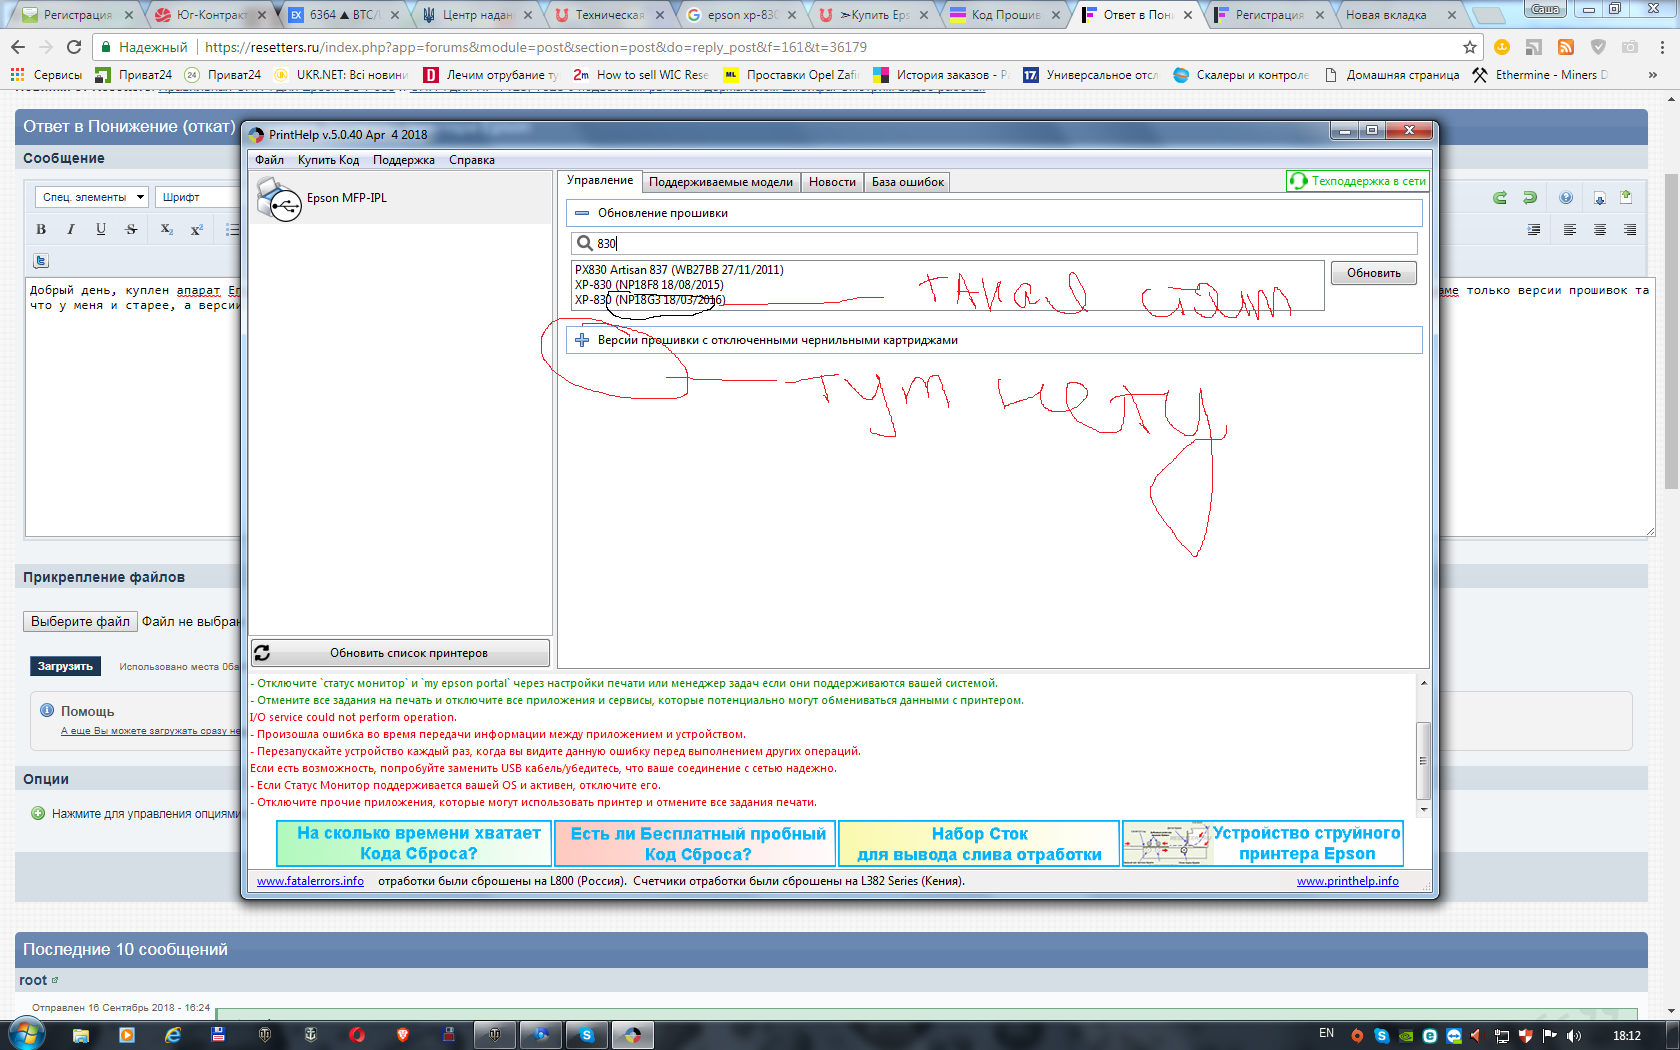The image size is (1680, 1050).
Task: Click the Обновить firmware button
Action: tap(1374, 273)
